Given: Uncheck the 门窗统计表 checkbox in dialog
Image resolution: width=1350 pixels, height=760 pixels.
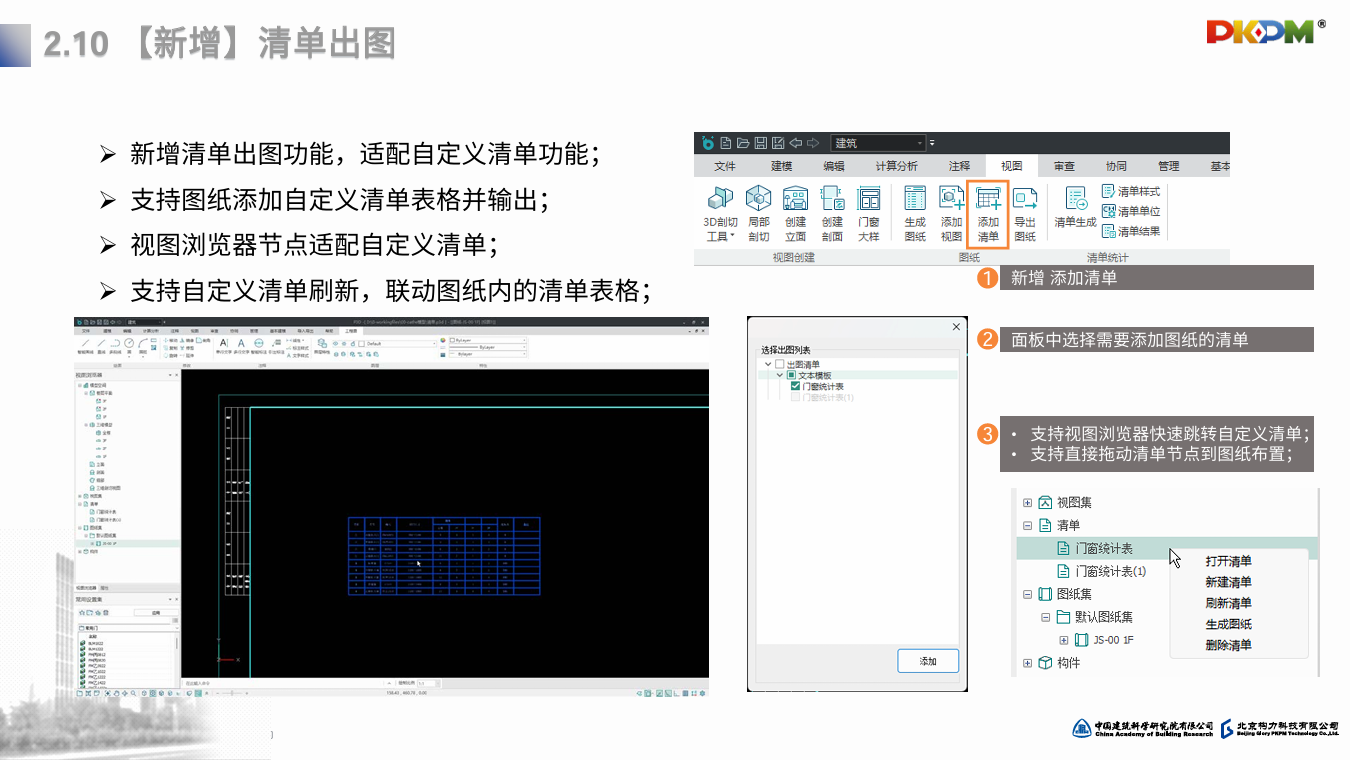Looking at the screenshot, I should (795, 386).
